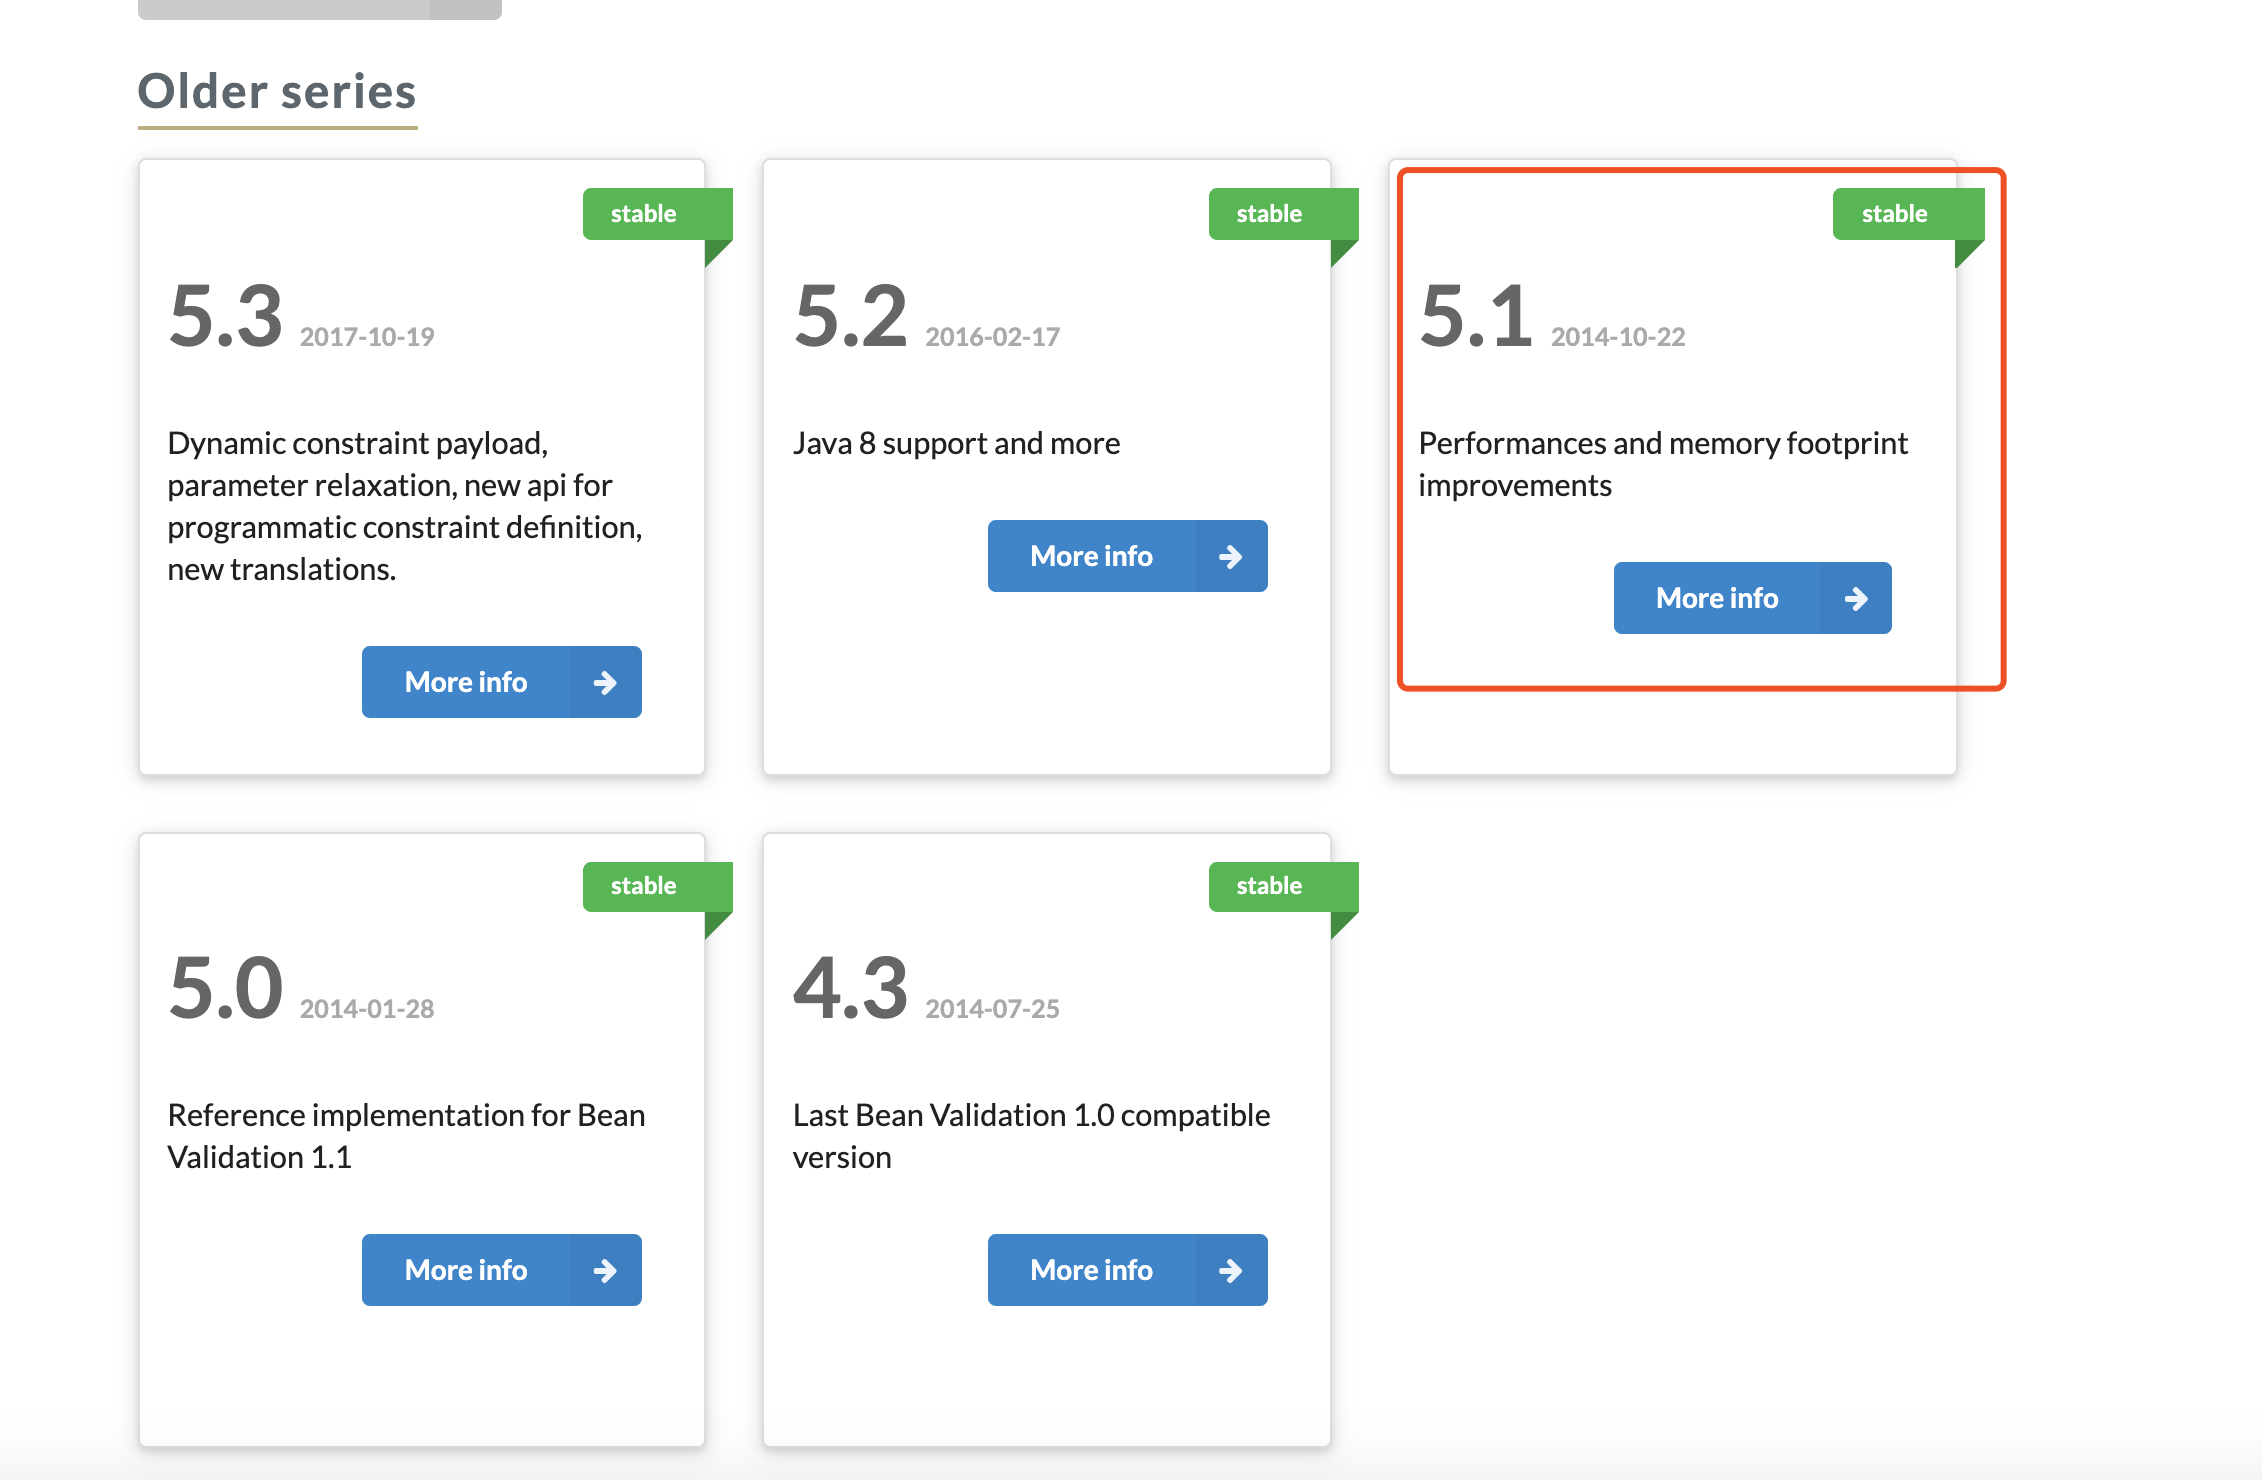The image size is (2262, 1480).
Task: Click the stable ribbon on 5.0 card
Action: [x=645, y=886]
